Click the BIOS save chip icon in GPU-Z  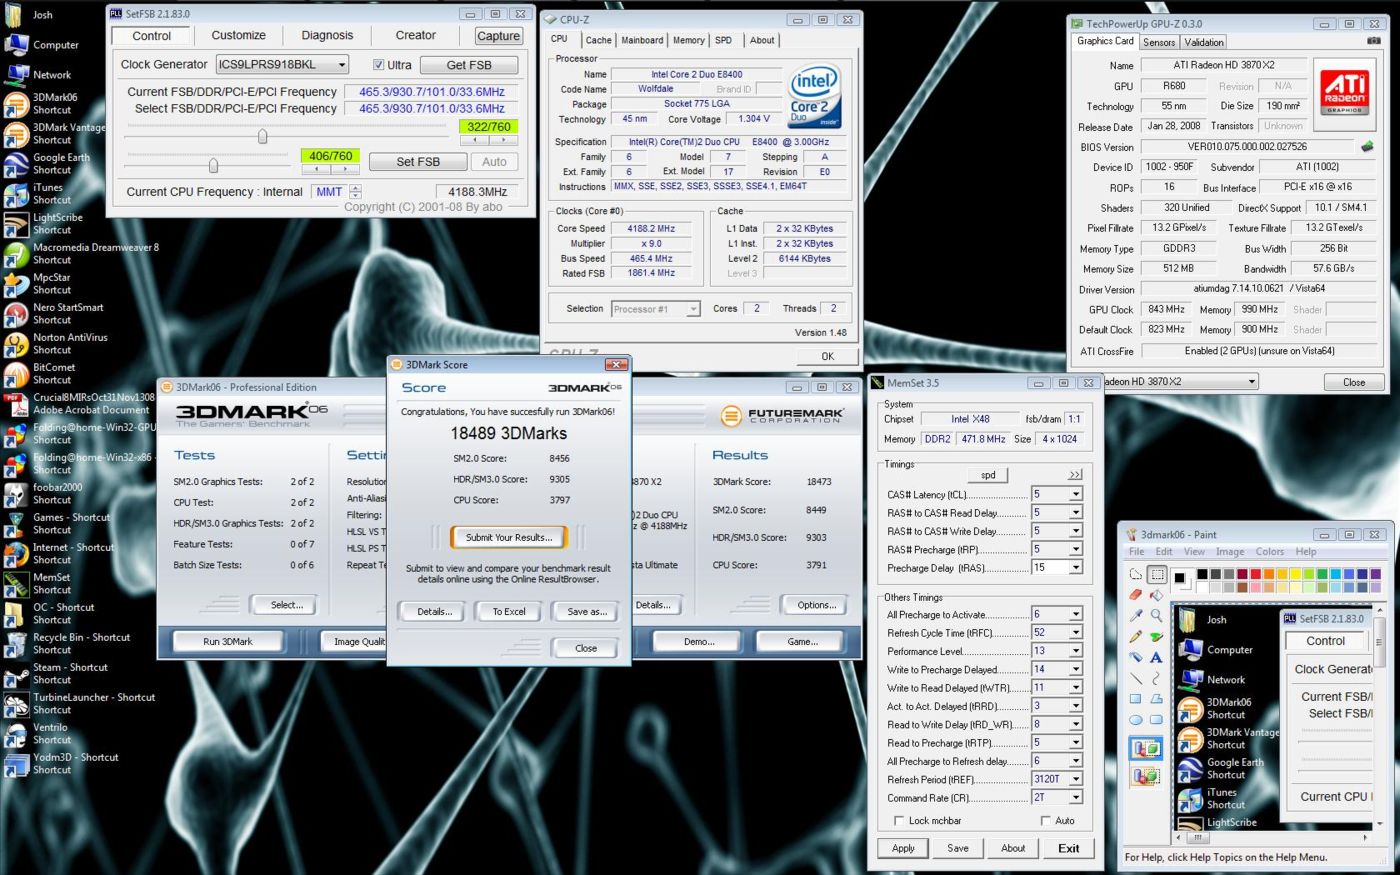1367,147
